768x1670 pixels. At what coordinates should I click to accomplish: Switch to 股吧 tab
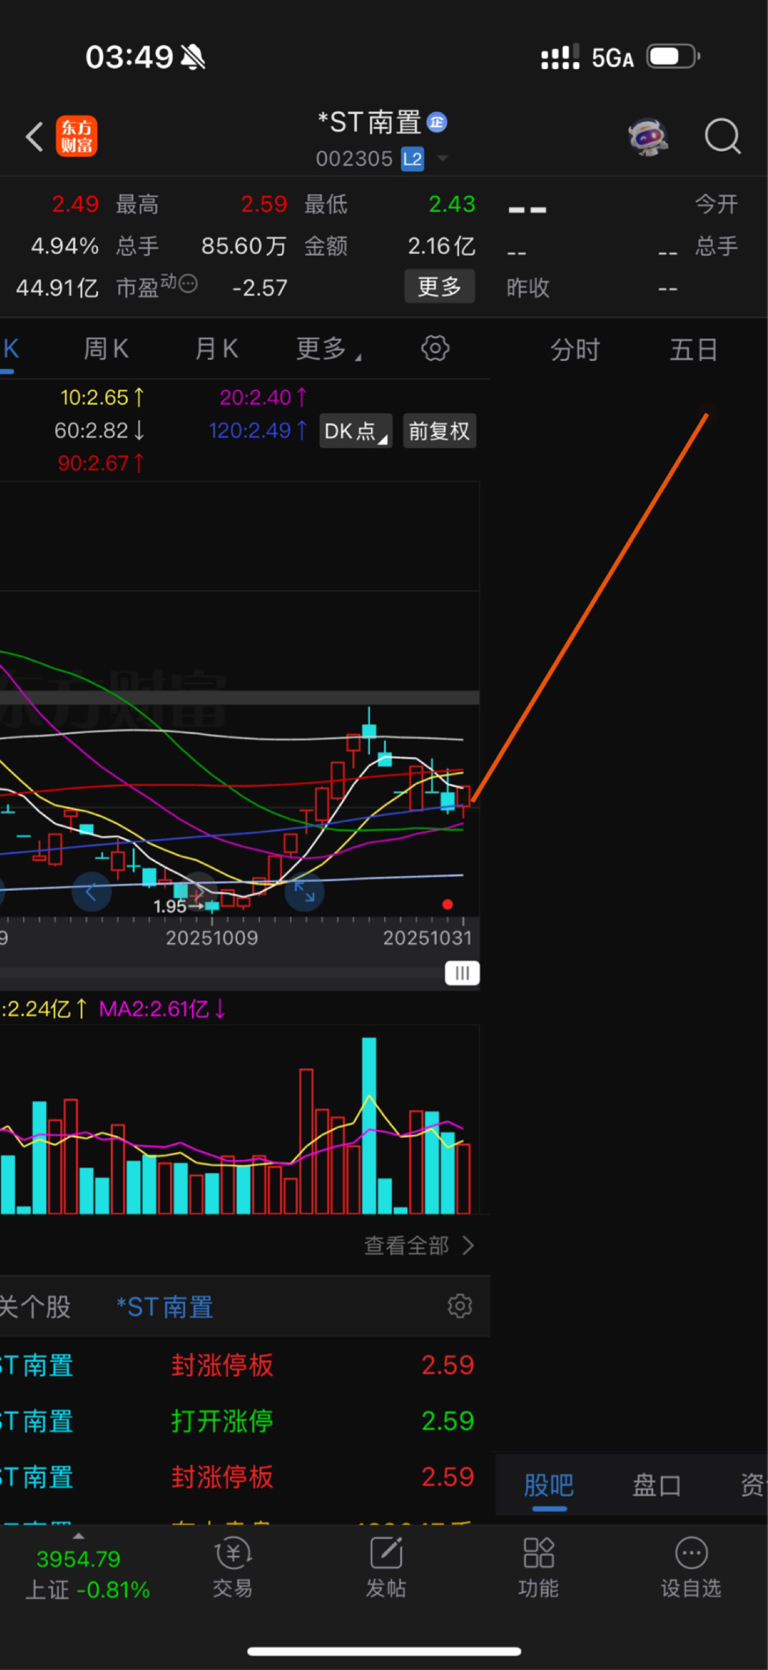tap(549, 1485)
